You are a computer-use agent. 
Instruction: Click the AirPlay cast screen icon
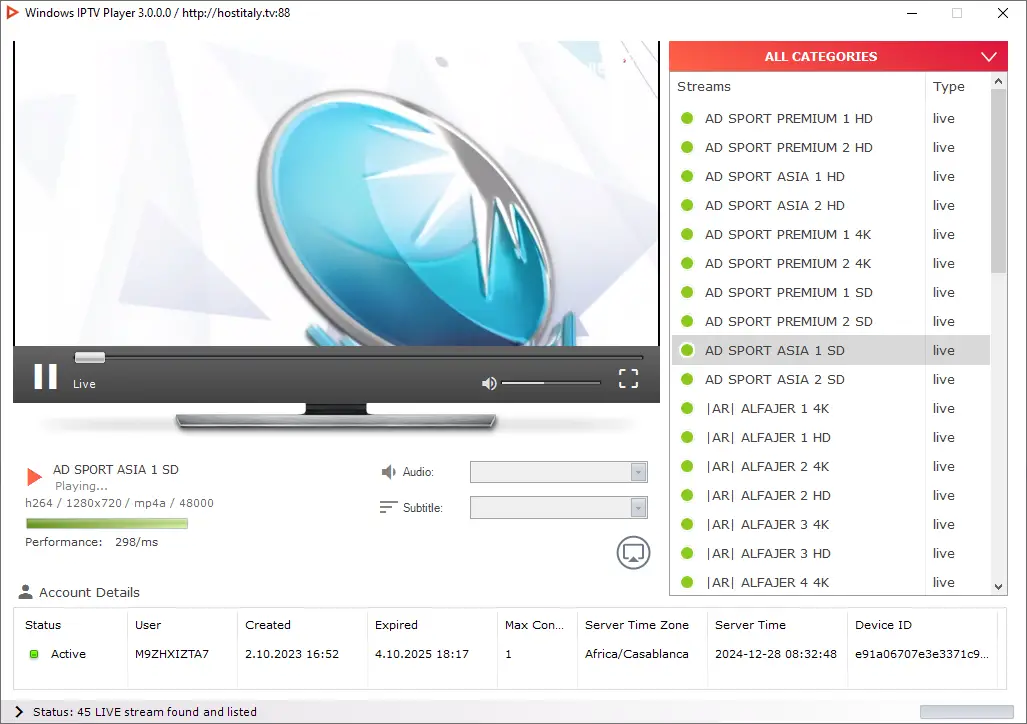(633, 552)
